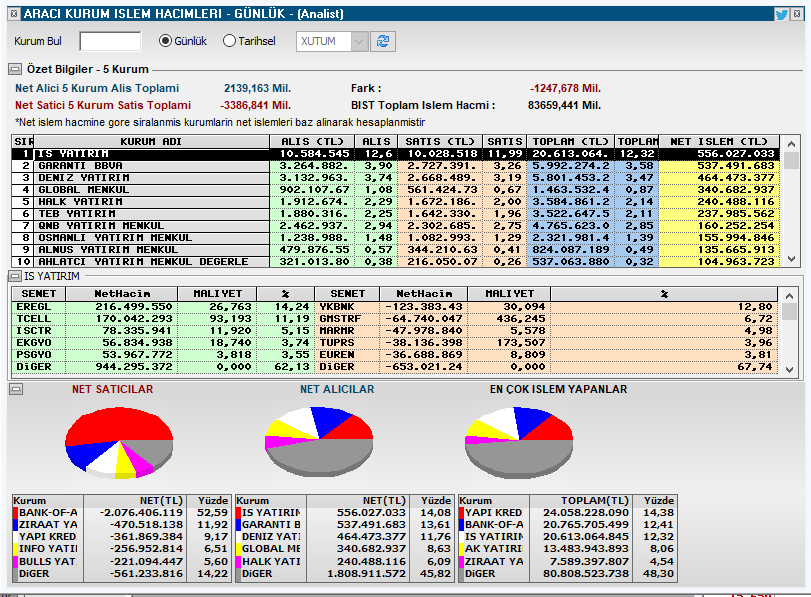Click the MARMR stock cell
Image resolution: width=811 pixels, height=597 pixels.
pos(347,331)
